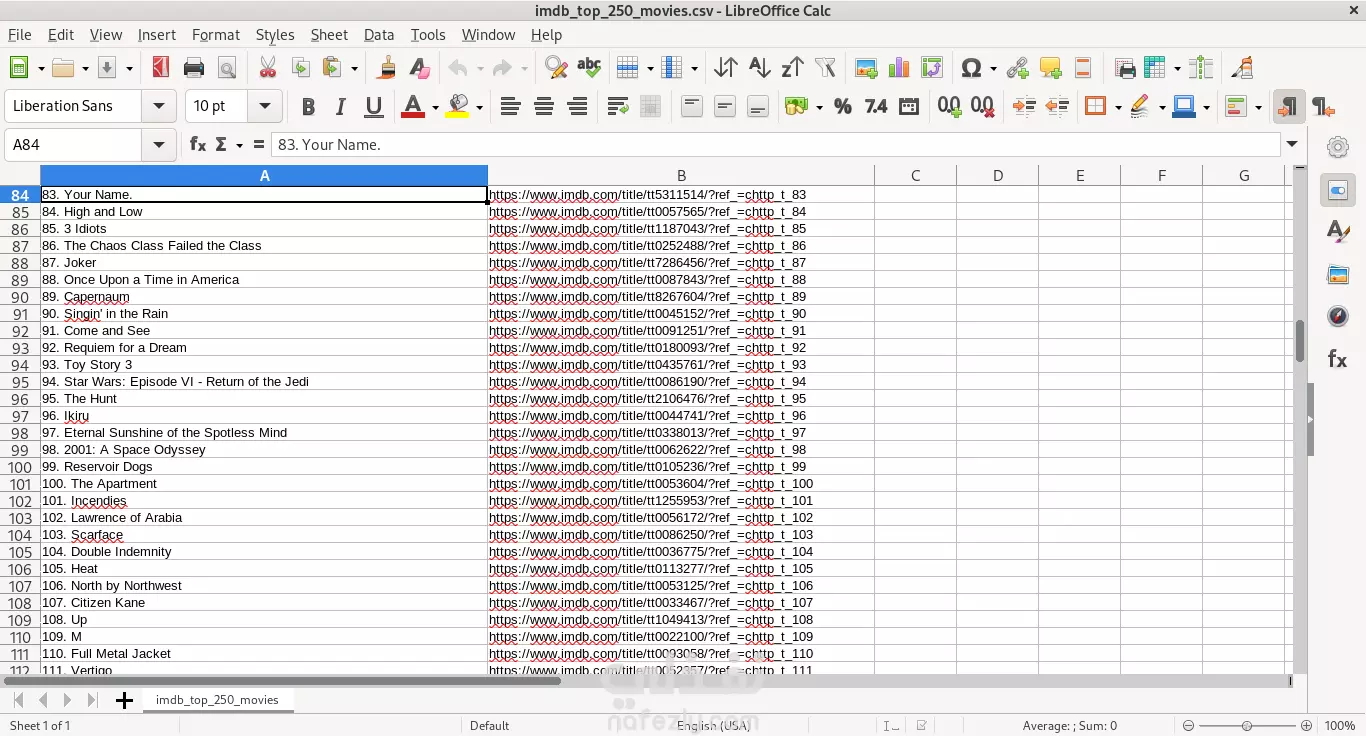Image resolution: width=1366 pixels, height=736 pixels.
Task: Toggle Align Right
Action: pos(577,106)
